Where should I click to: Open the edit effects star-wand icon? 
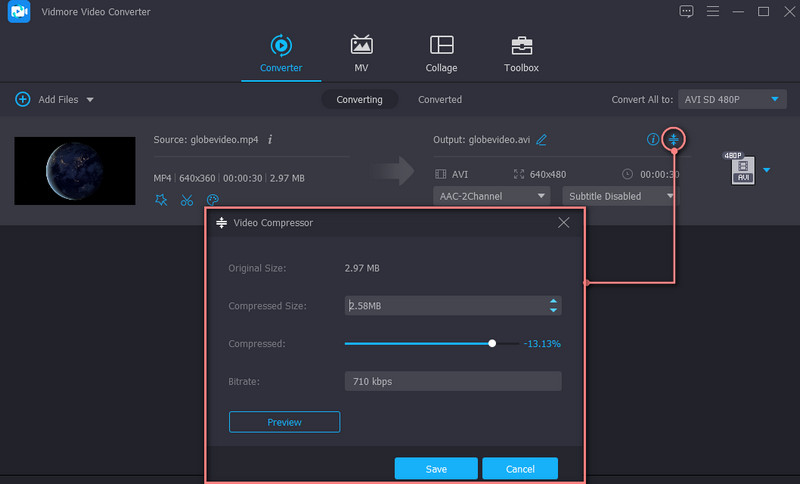coord(162,200)
